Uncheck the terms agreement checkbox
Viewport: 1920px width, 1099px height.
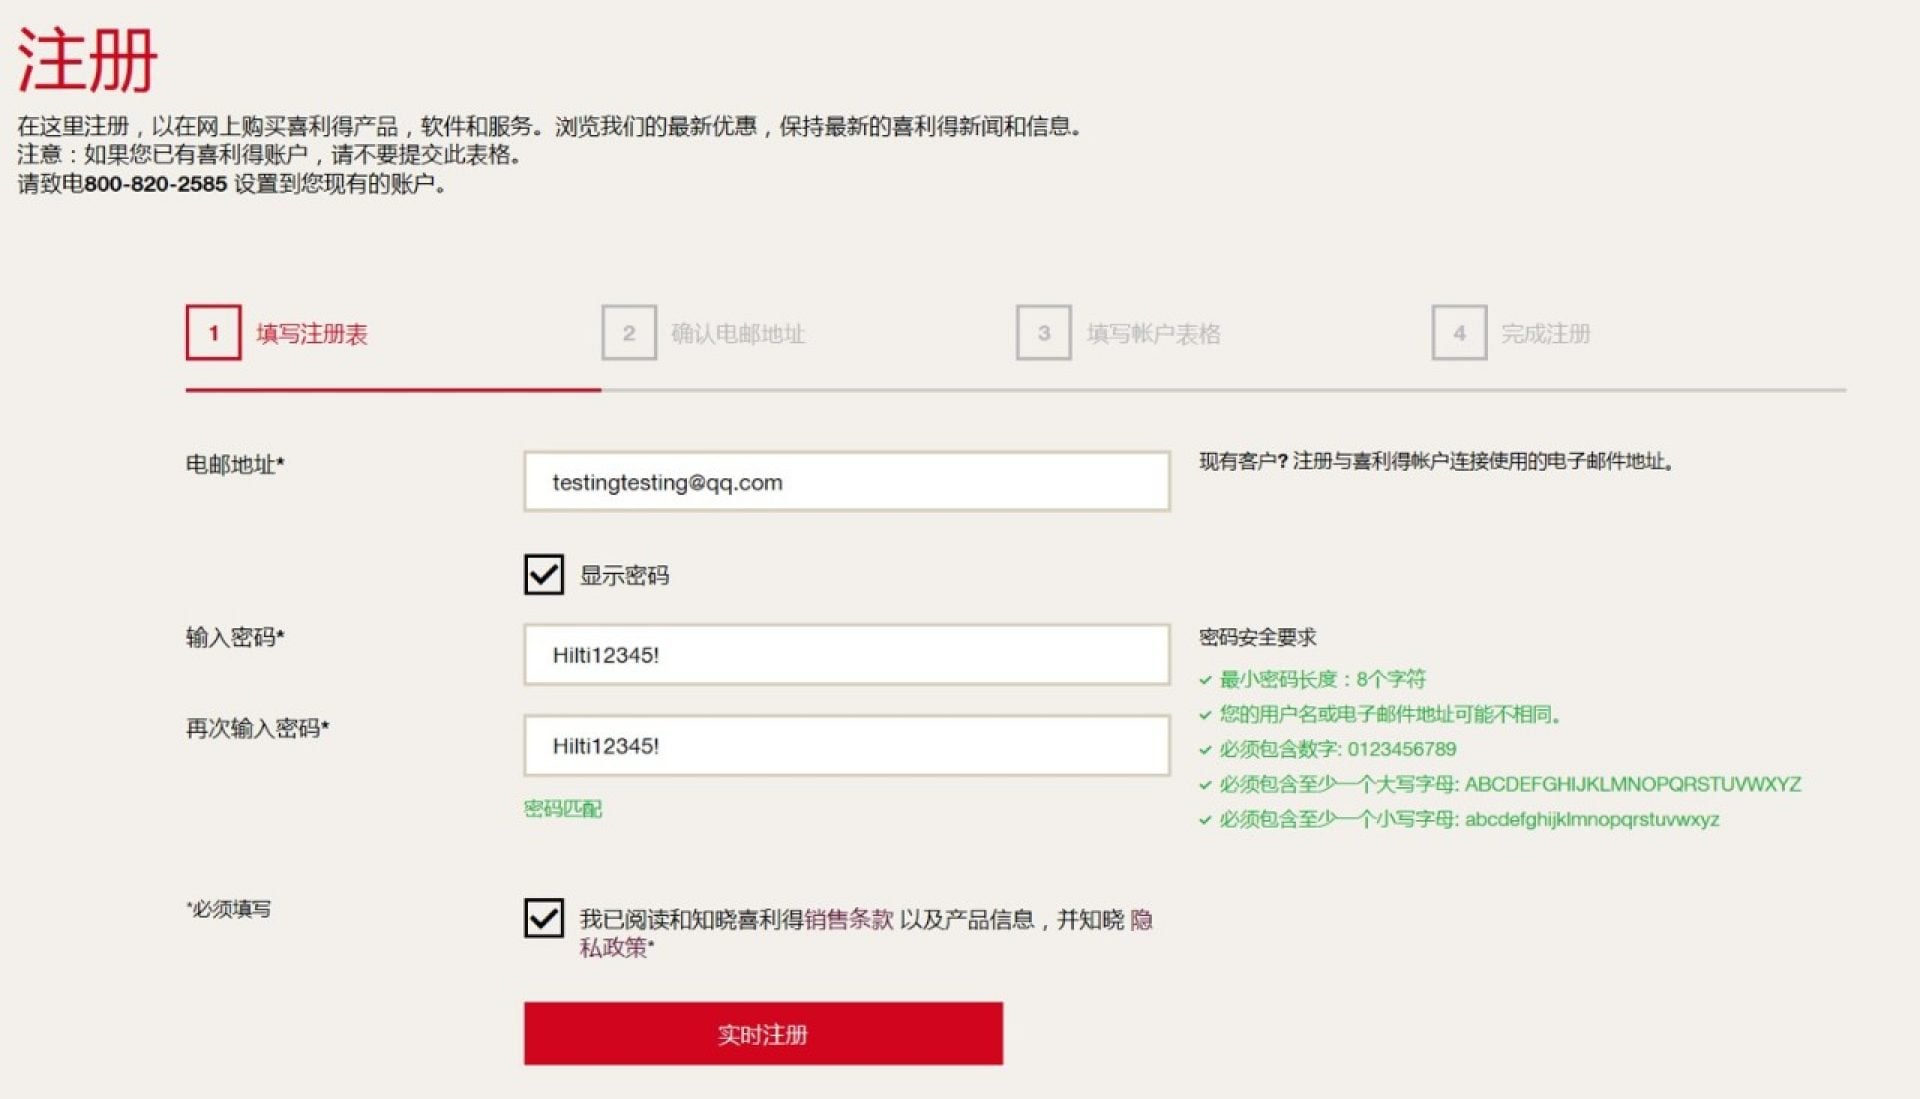[x=543, y=919]
